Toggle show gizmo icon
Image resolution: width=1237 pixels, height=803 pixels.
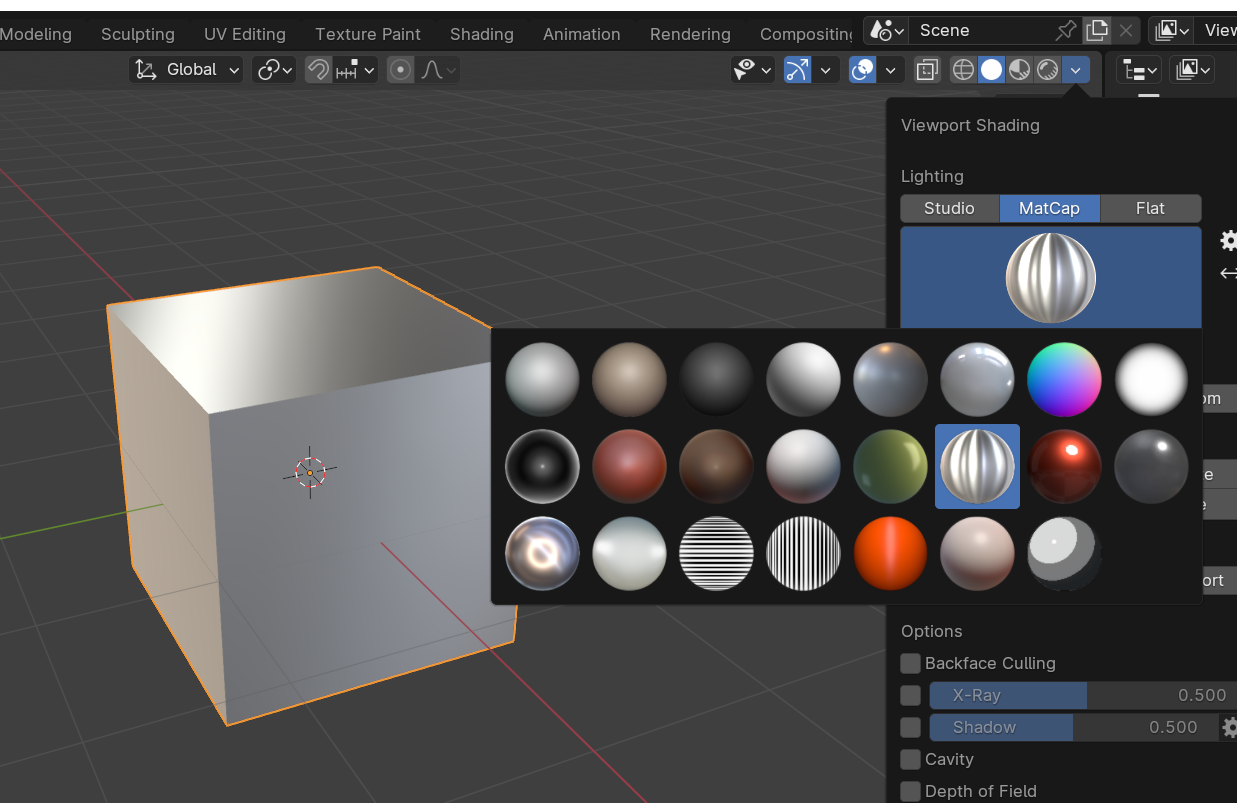click(x=797, y=70)
